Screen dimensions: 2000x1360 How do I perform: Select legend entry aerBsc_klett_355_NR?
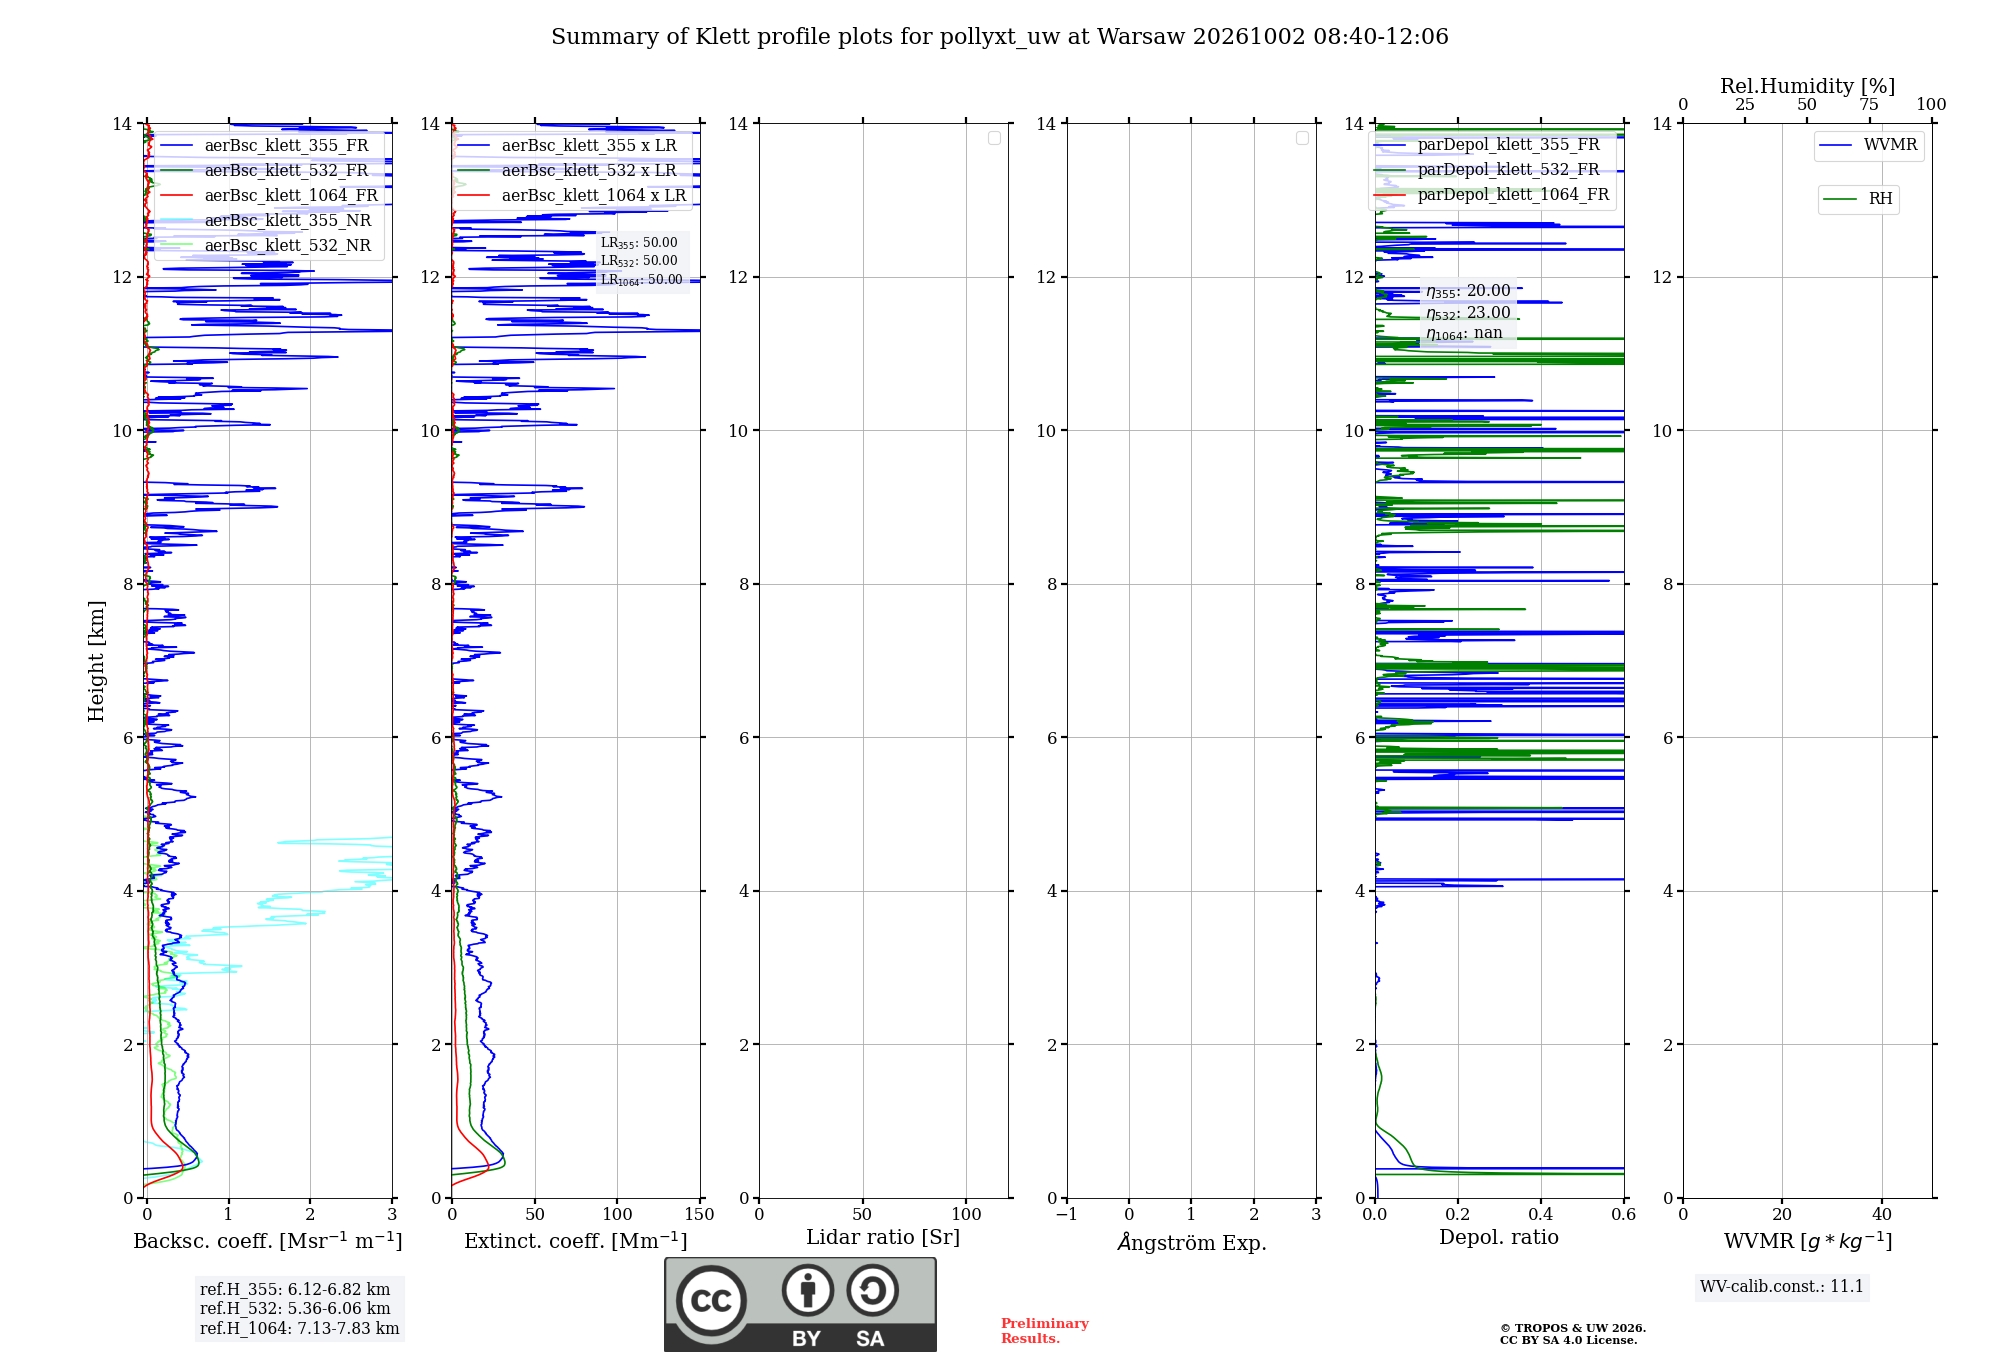click(x=266, y=220)
